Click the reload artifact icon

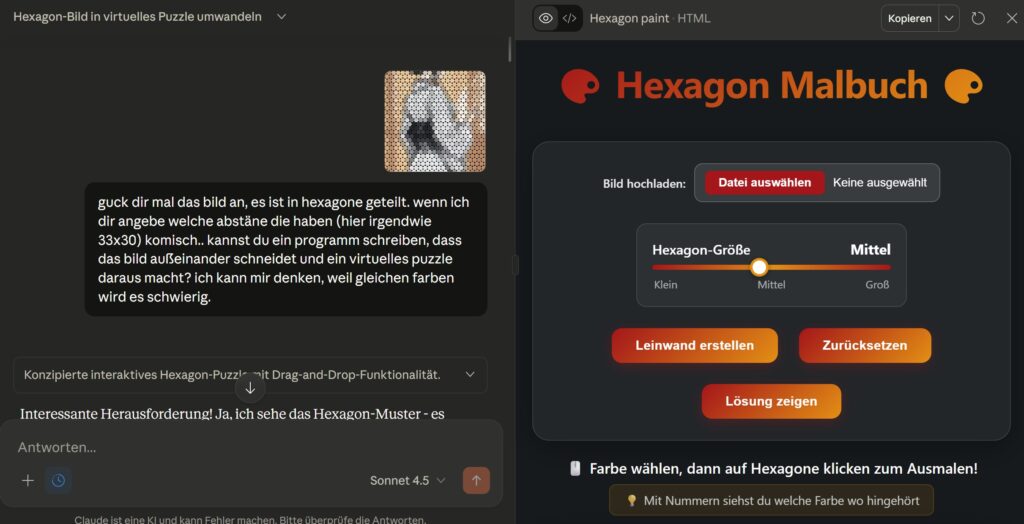click(x=978, y=18)
